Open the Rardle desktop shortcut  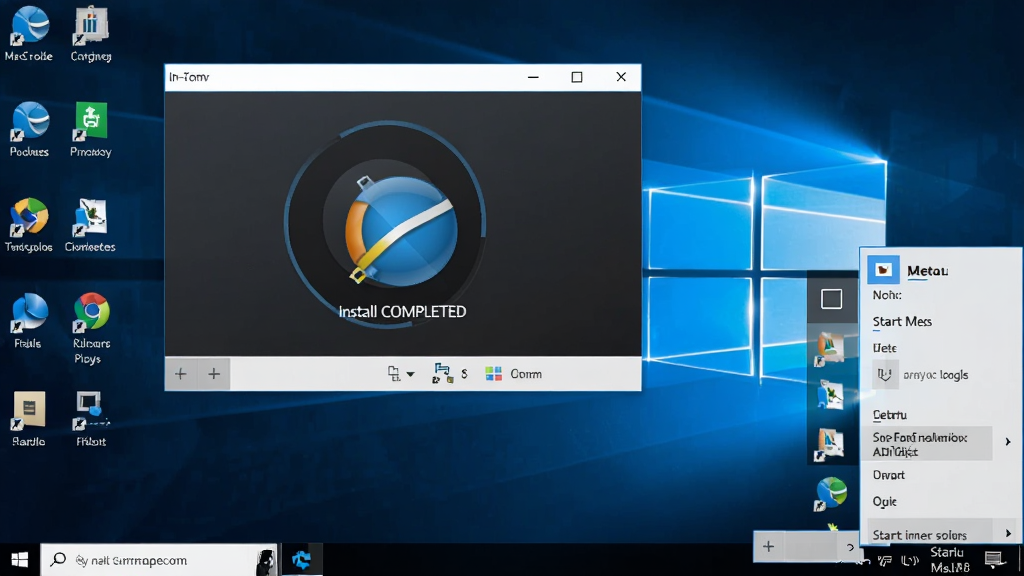[29, 418]
